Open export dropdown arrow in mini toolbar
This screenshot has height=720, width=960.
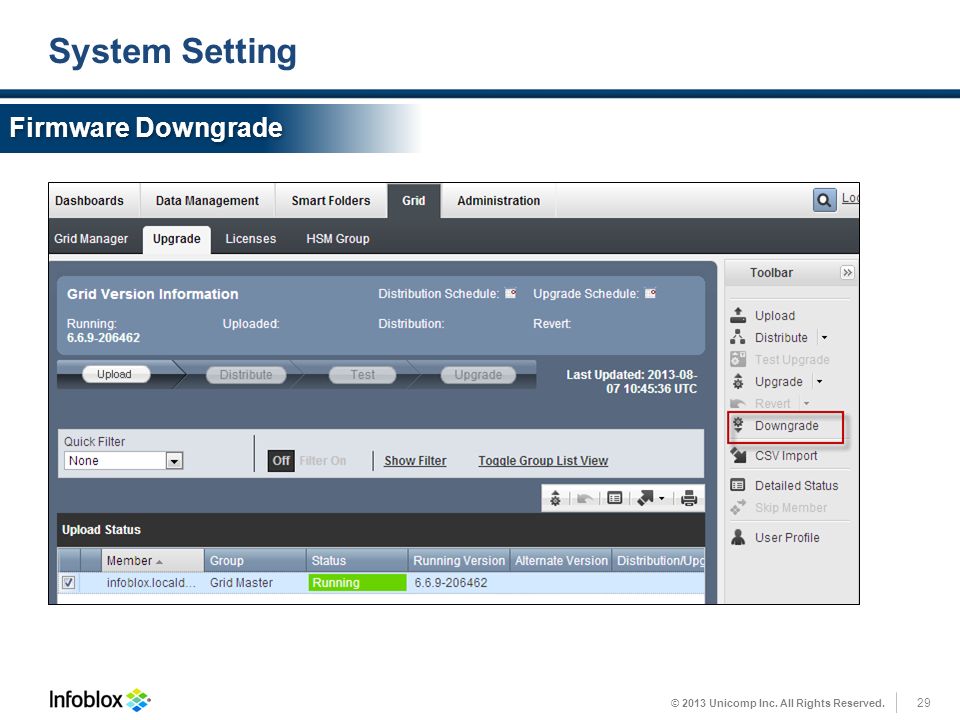pos(661,498)
